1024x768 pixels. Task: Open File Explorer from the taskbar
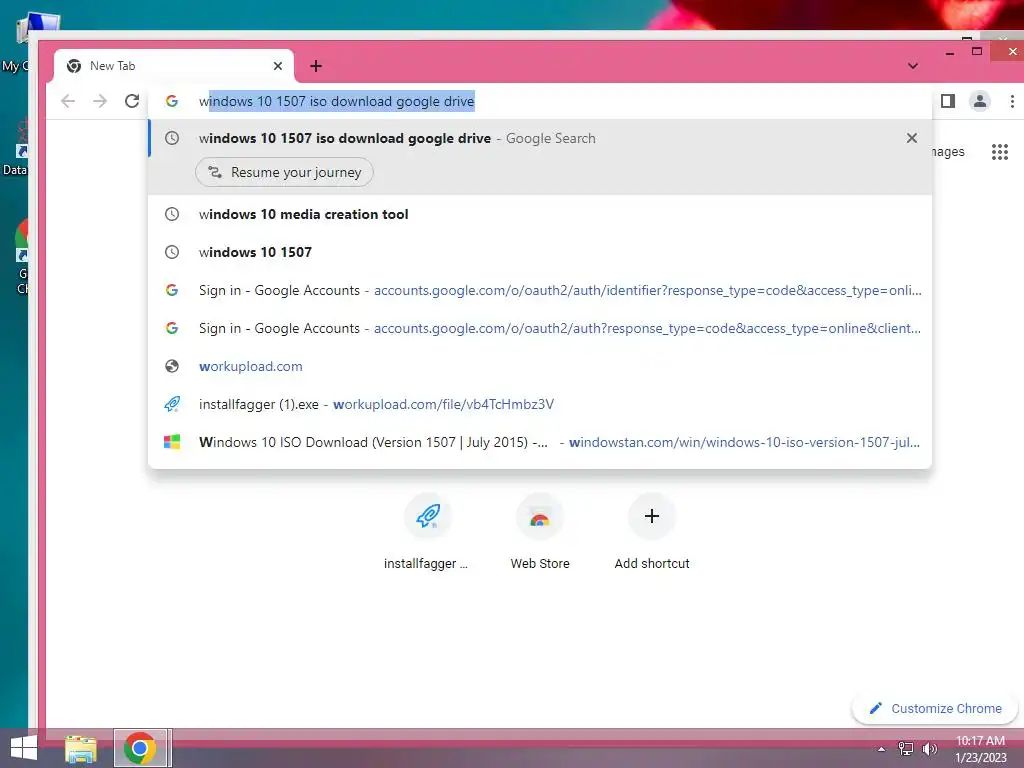pos(81,748)
